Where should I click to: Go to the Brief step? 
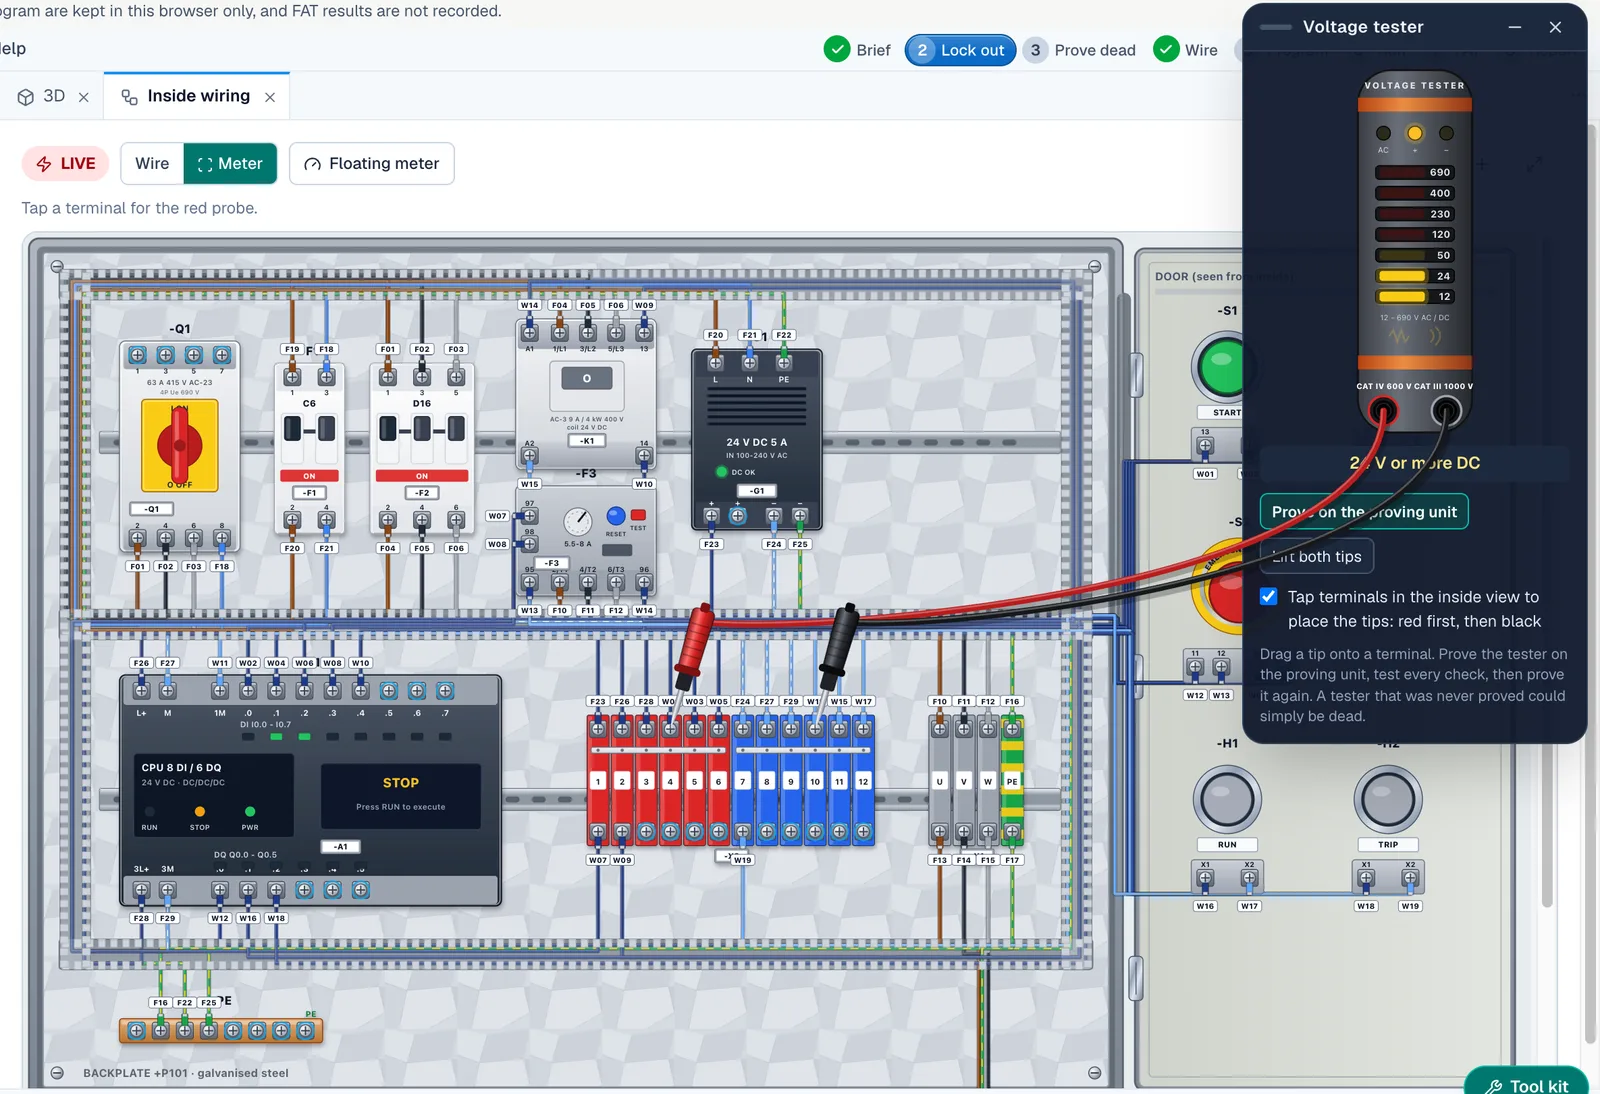tap(857, 50)
